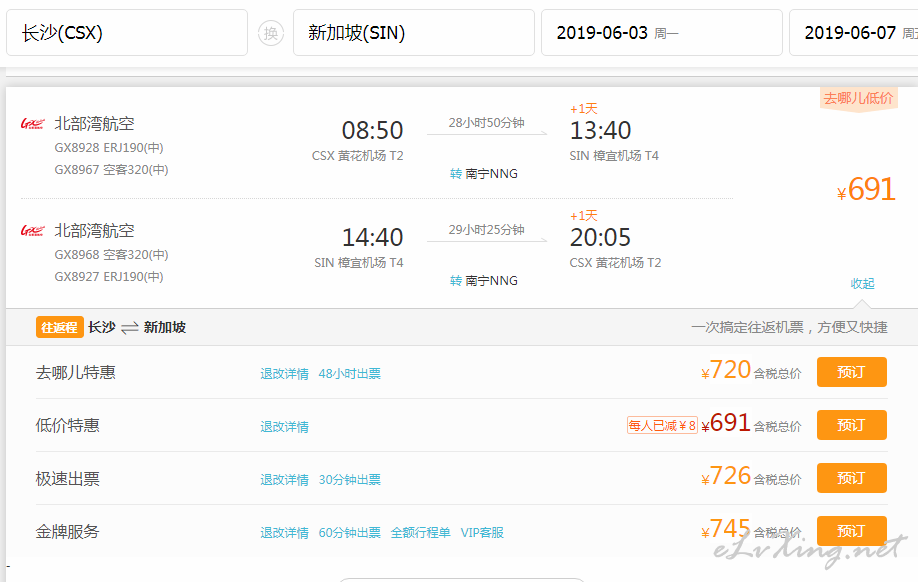This screenshot has width=918, height=582.
Task: Click flight number GX8927 ERJ190(中)
Action: point(109,276)
